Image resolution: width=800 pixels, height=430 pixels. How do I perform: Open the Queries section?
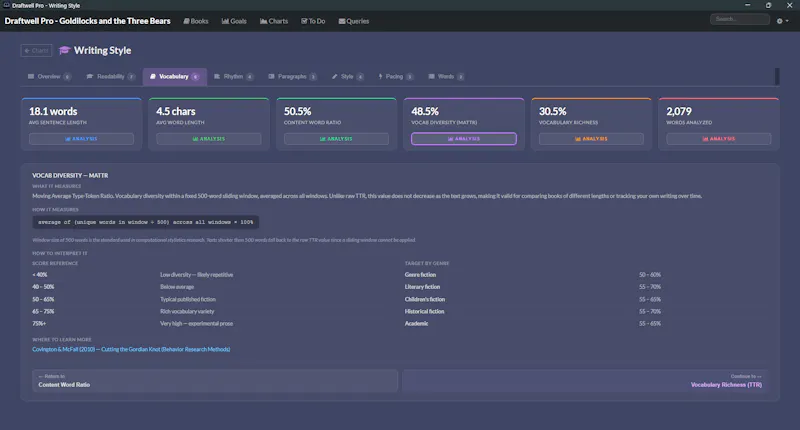[354, 21]
